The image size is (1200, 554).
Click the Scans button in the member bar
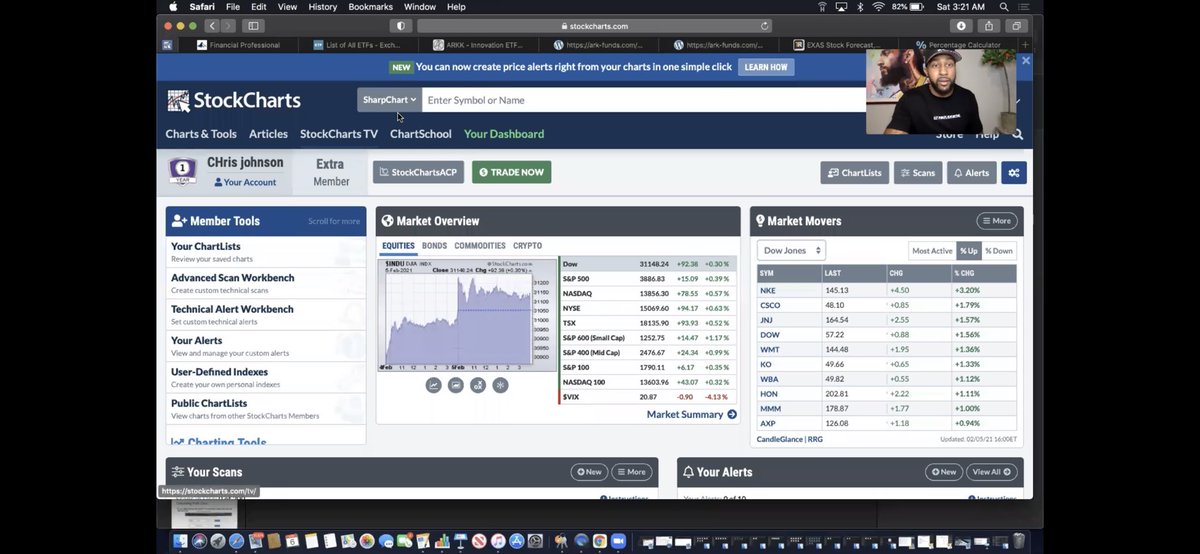coord(918,173)
